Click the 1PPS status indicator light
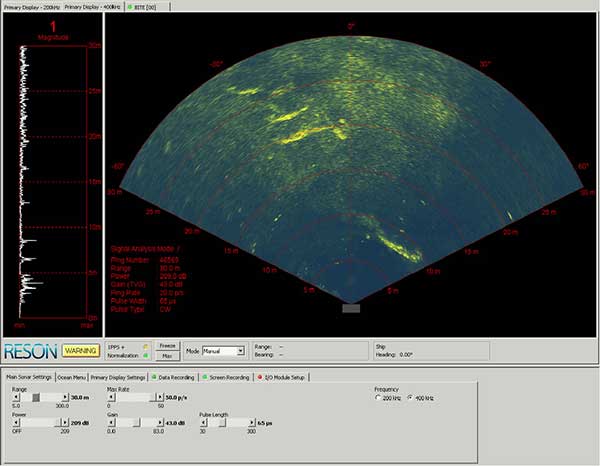 (146, 346)
